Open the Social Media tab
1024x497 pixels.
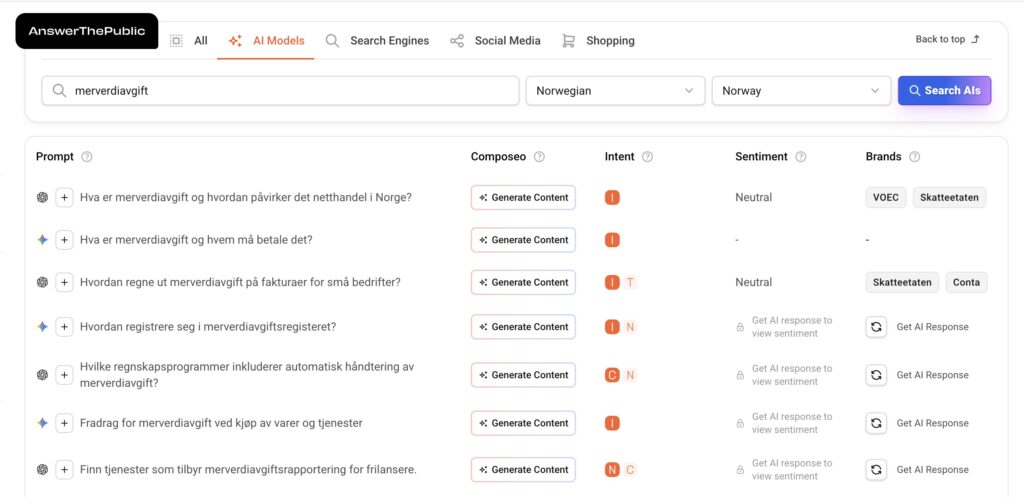click(x=495, y=40)
